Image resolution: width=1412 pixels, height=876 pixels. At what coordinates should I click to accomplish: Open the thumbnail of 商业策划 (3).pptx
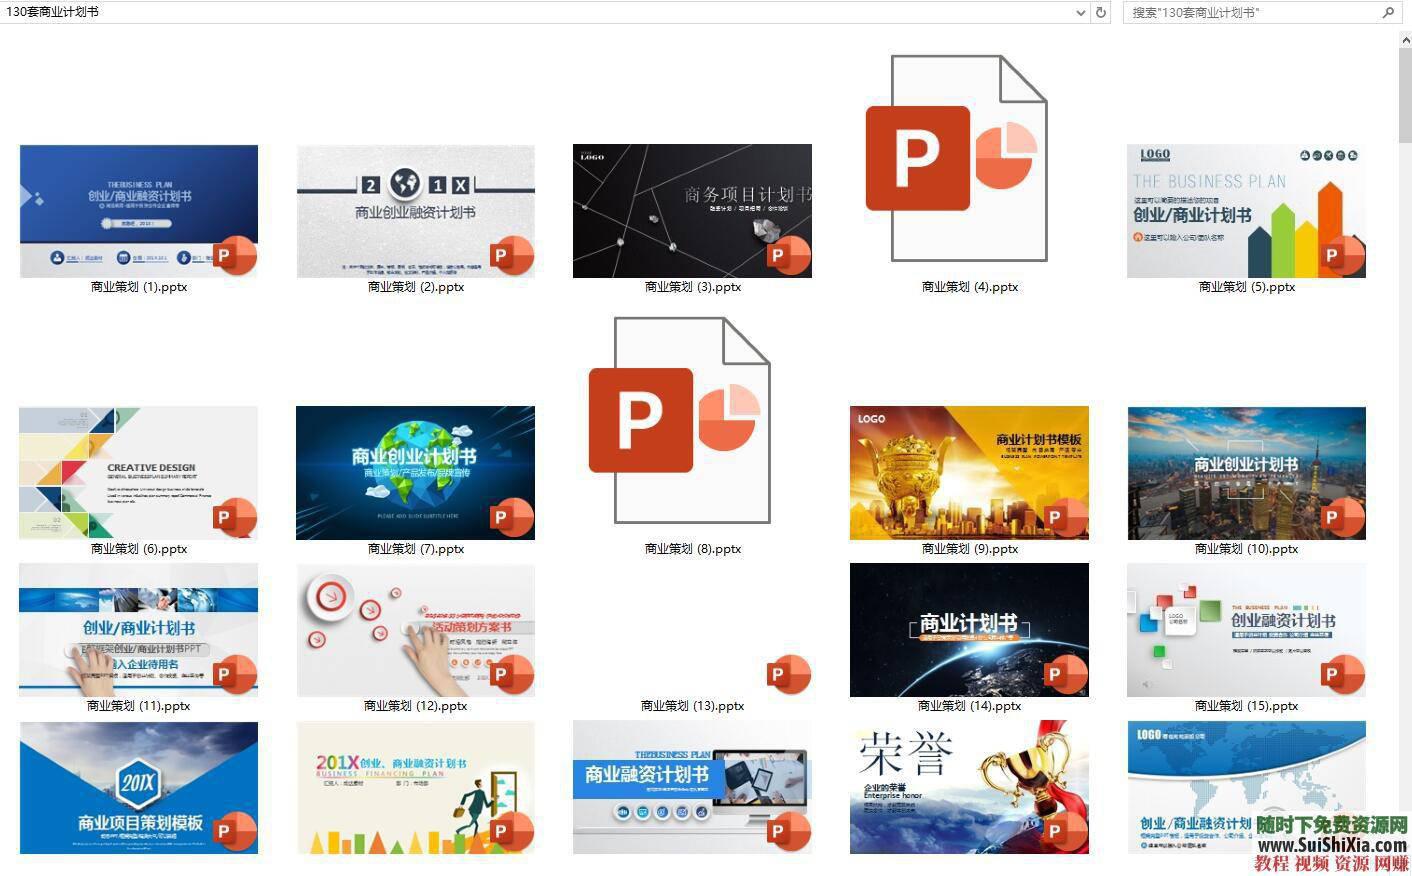pos(692,210)
